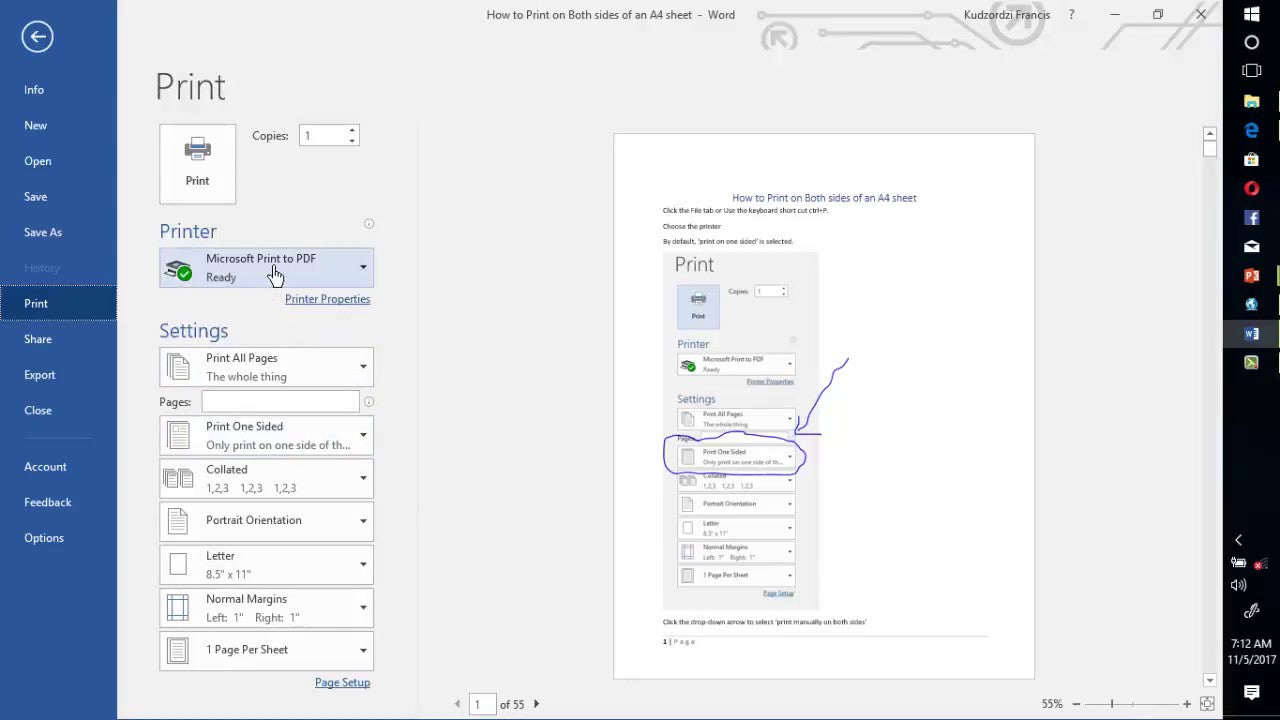Image resolution: width=1280 pixels, height=720 pixels.
Task: Open PowerPoint from the taskbar
Action: pos(1251,275)
